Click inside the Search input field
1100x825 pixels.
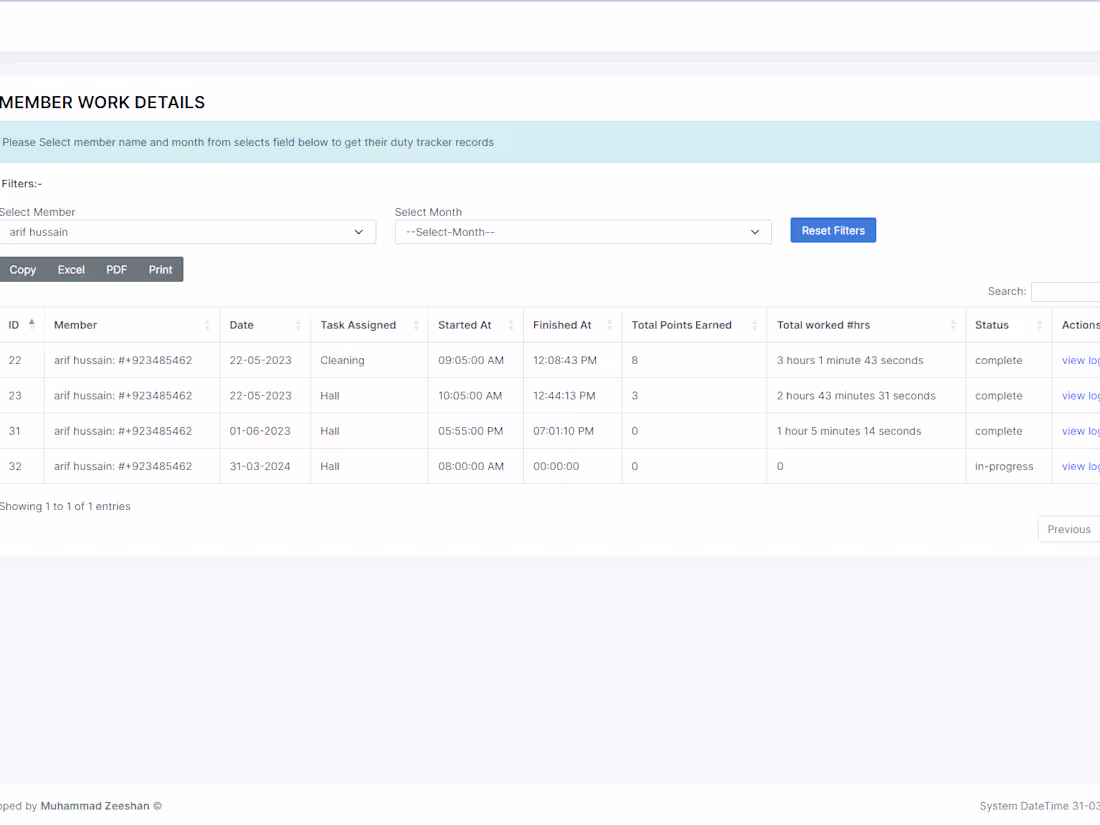(1072, 291)
